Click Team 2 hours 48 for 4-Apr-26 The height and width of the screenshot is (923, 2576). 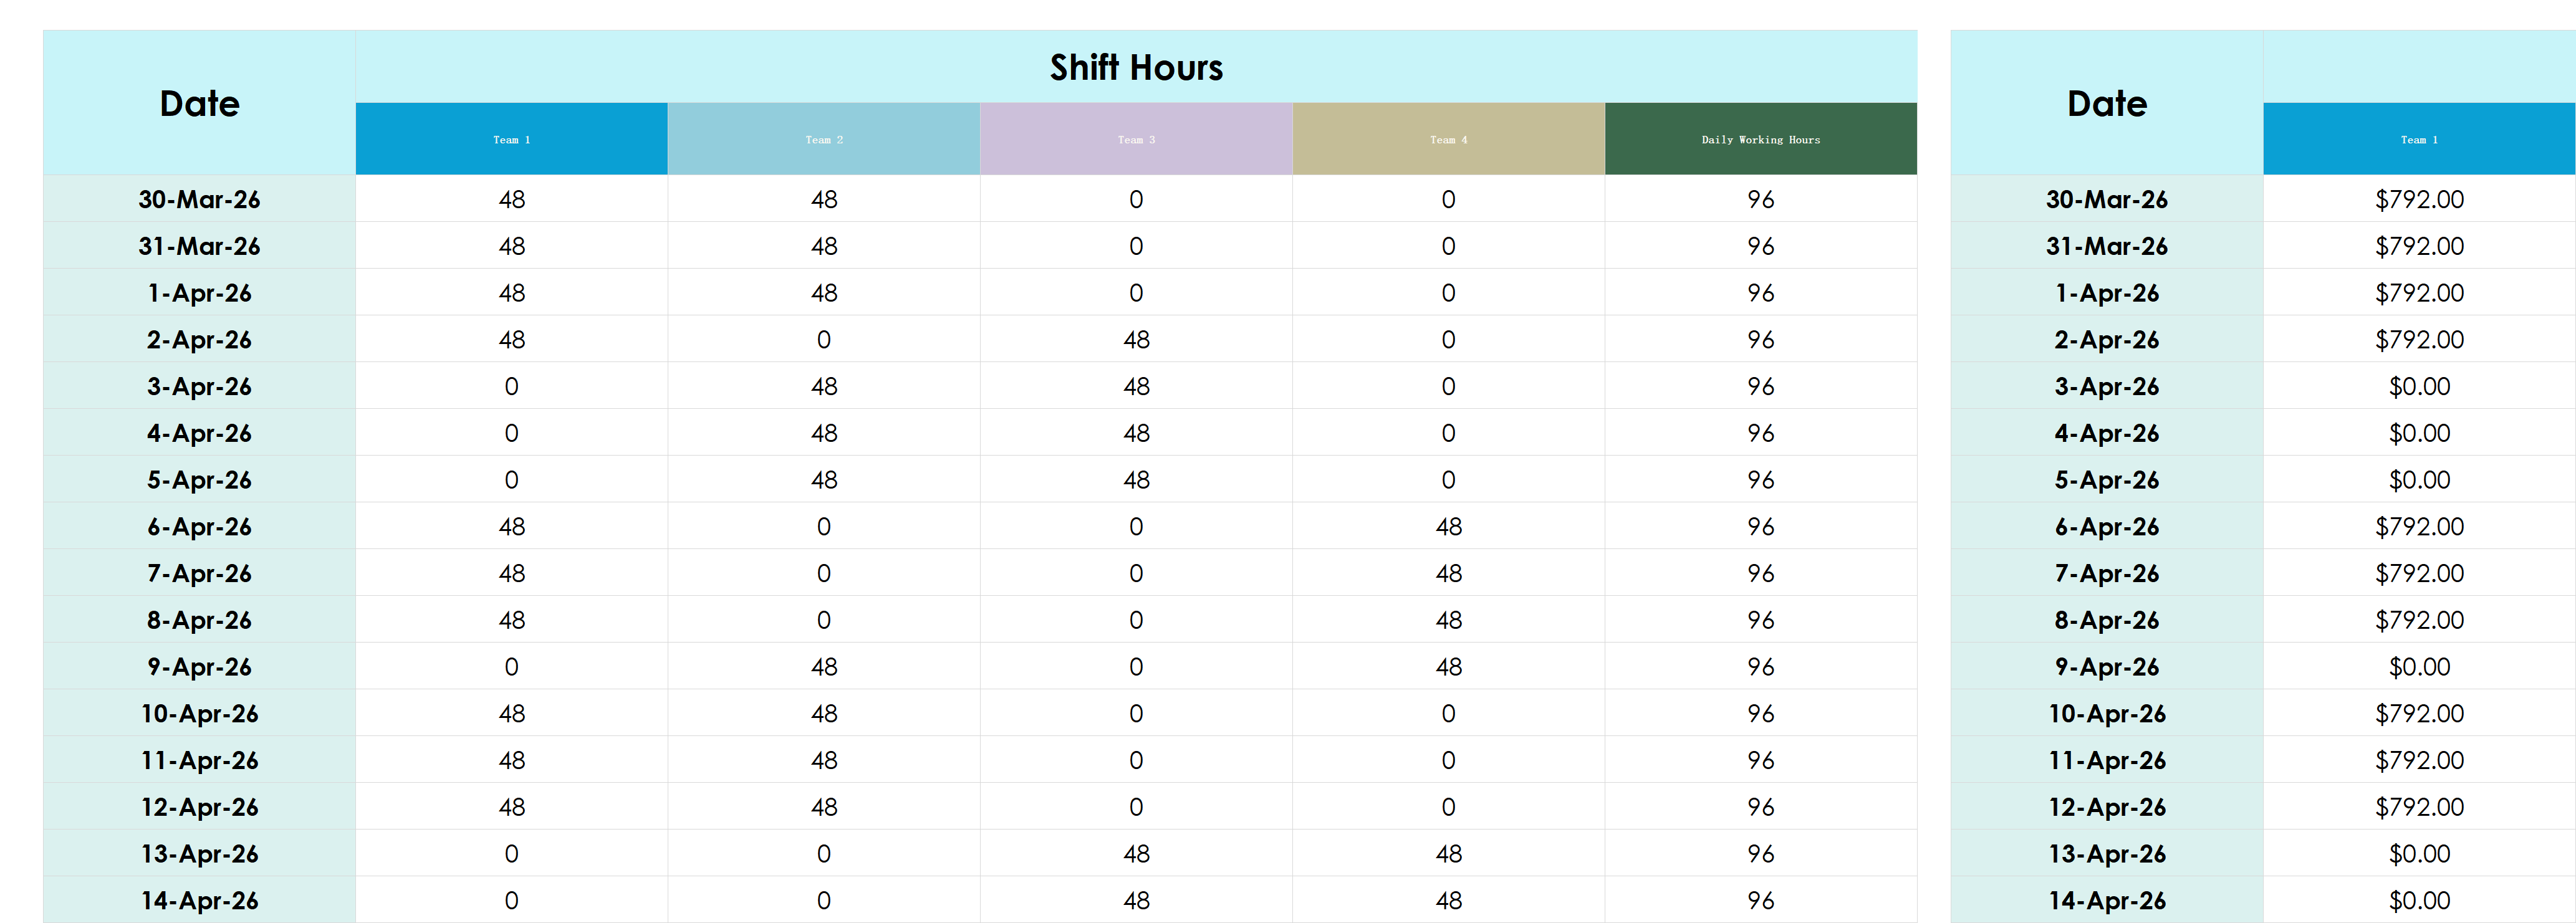(824, 433)
